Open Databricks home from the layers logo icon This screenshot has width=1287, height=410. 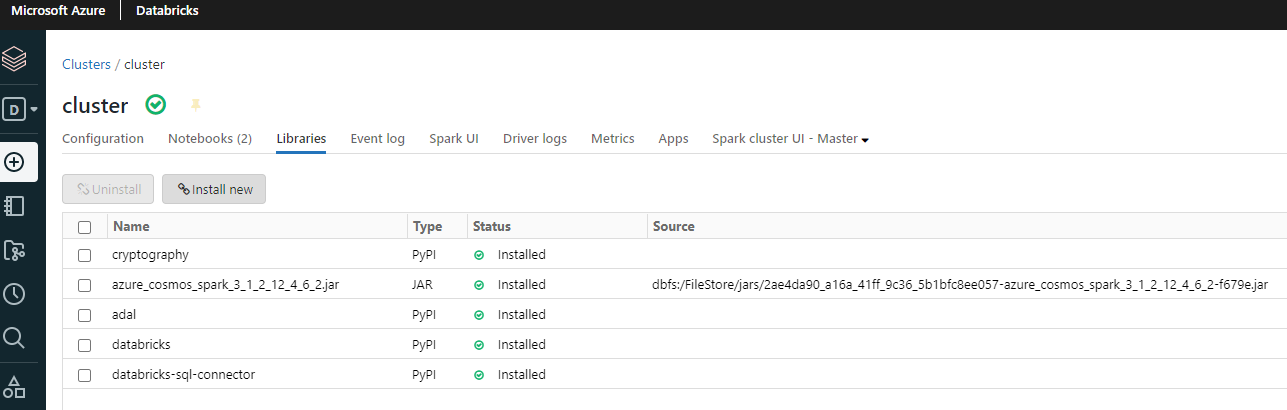[x=14, y=59]
